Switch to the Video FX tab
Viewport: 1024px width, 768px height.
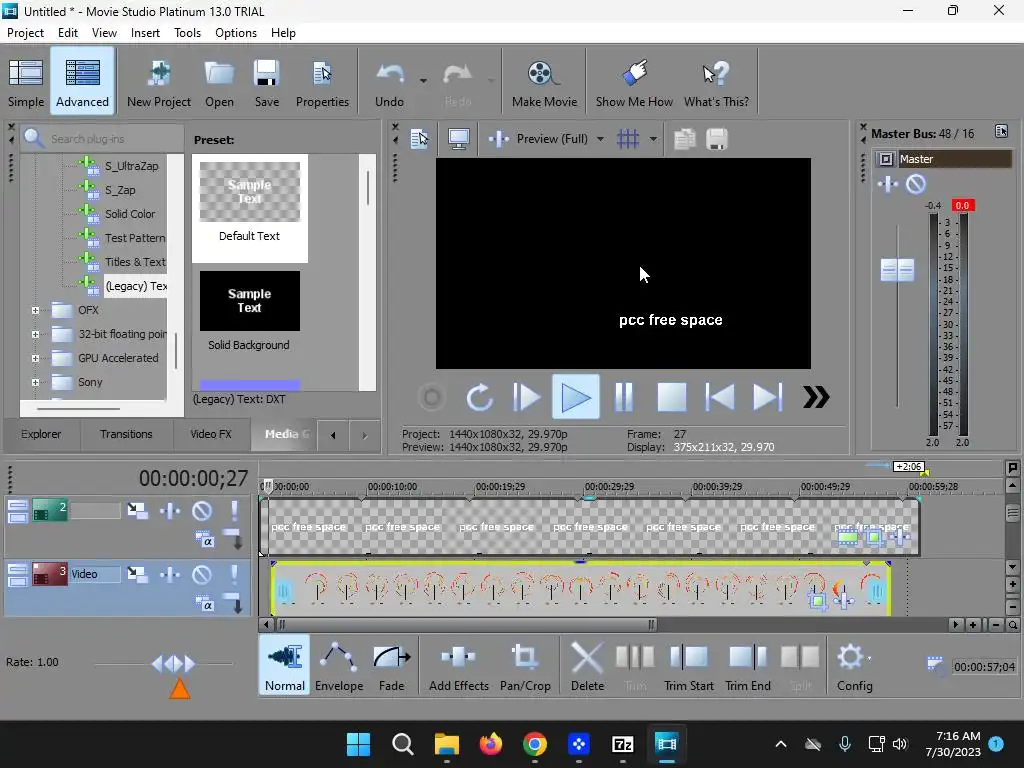(x=211, y=434)
